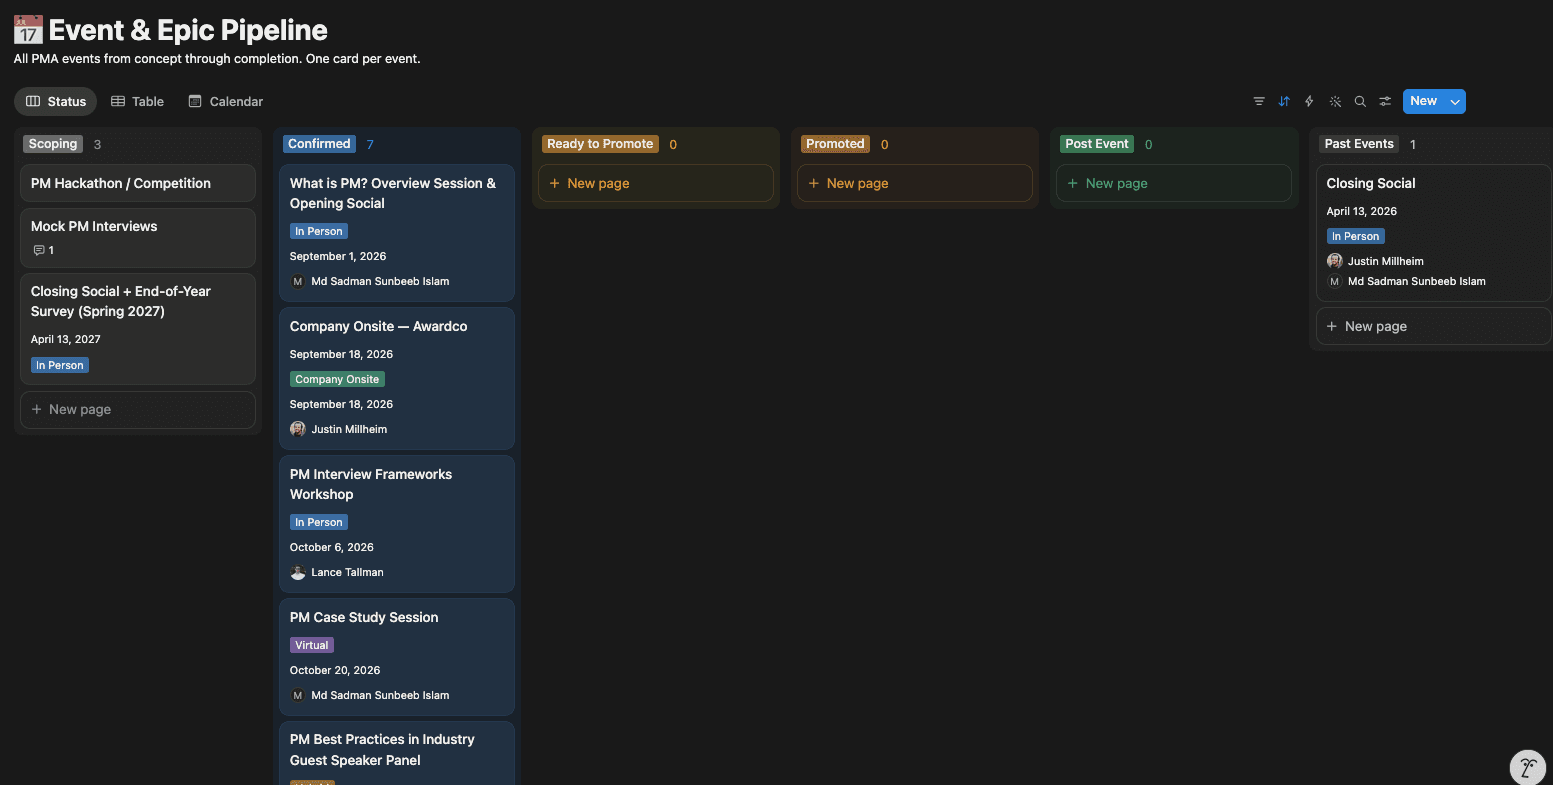Click the All PMA events description text
Screen dimensions: 1553x785
pos(217,59)
